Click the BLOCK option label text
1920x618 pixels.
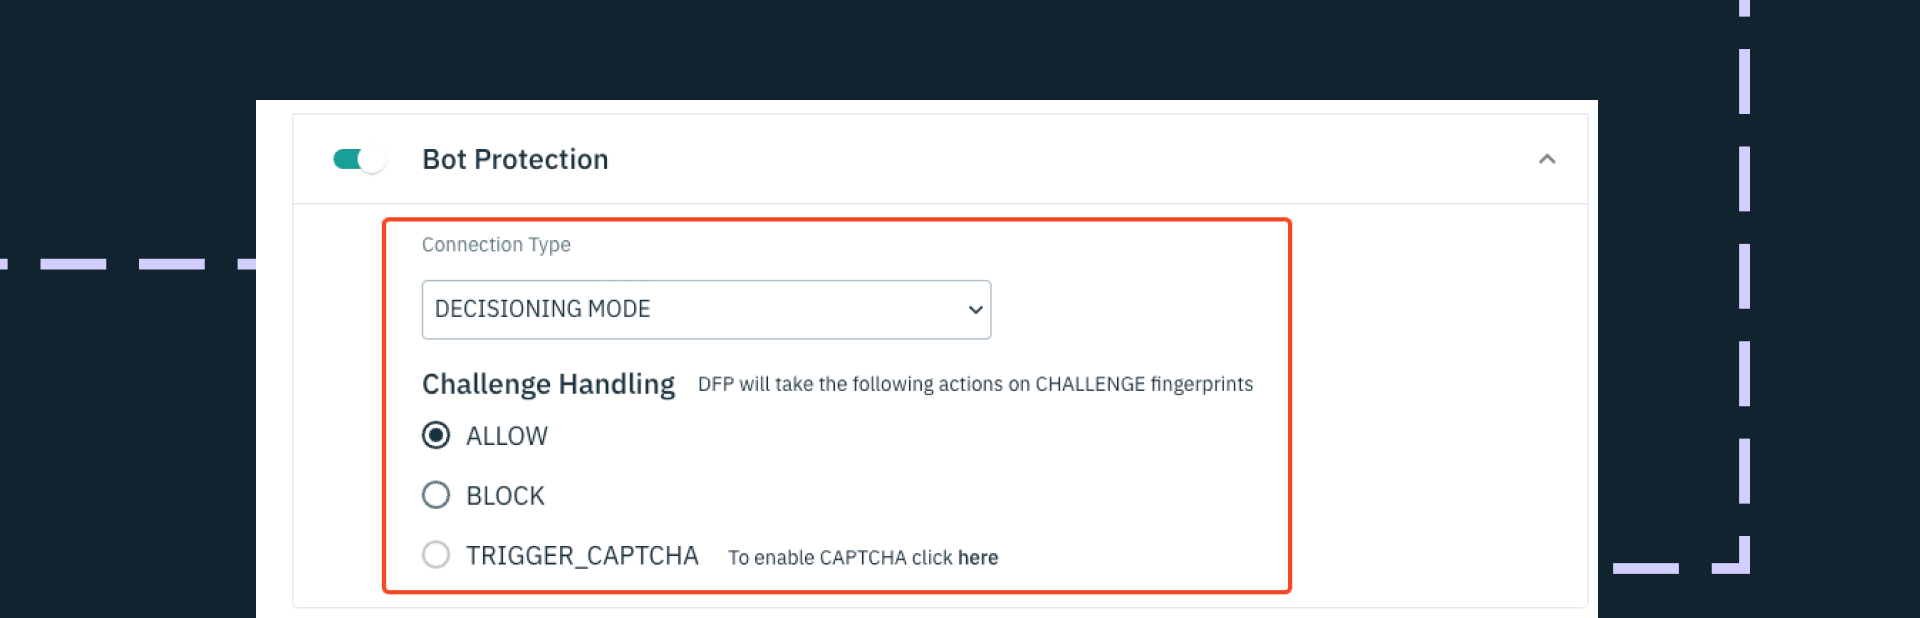click(505, 496)
